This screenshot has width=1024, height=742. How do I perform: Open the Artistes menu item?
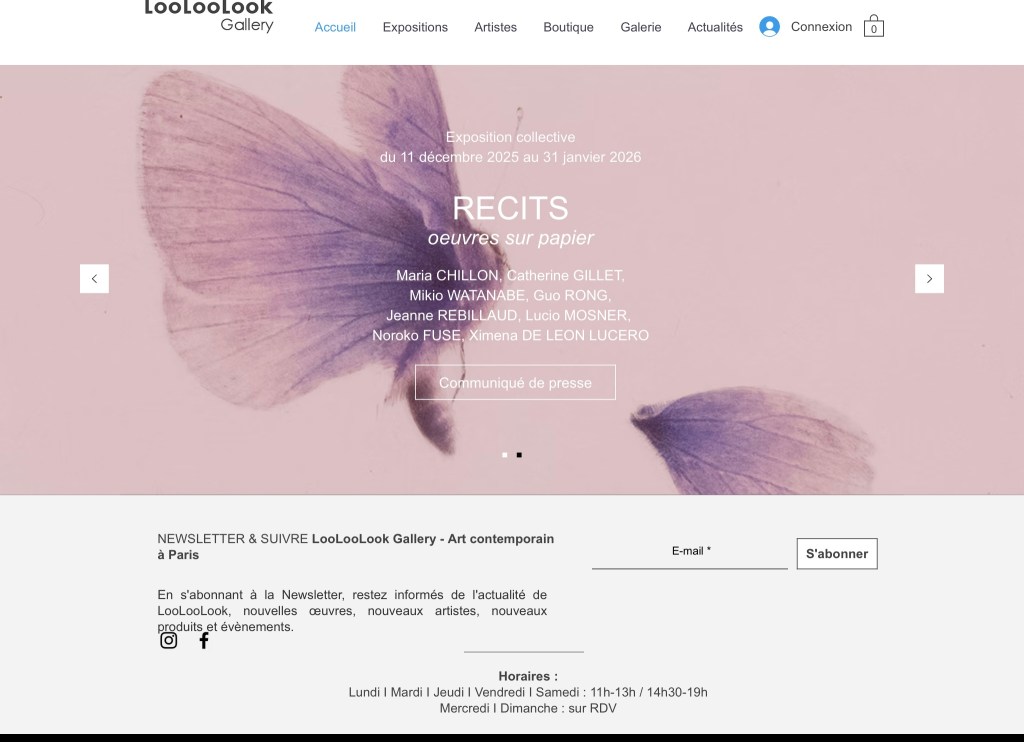496,27
